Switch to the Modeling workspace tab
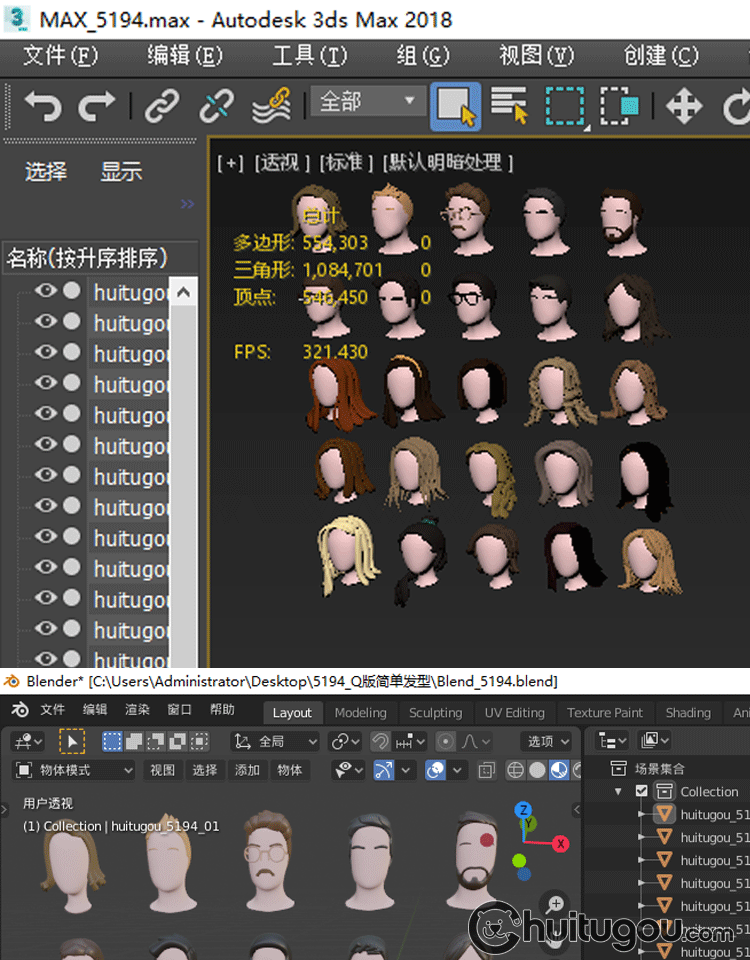 [x=361, y=713]
